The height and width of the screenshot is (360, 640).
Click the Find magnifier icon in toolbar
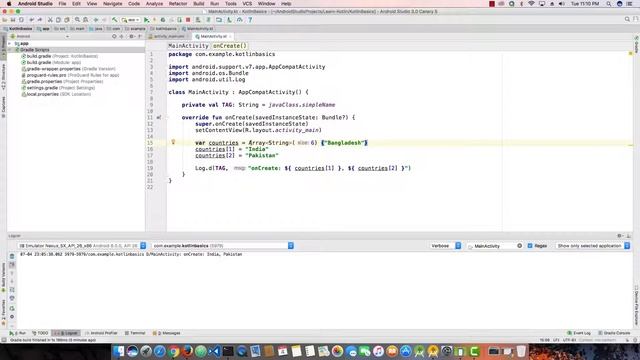coord(77,20)
